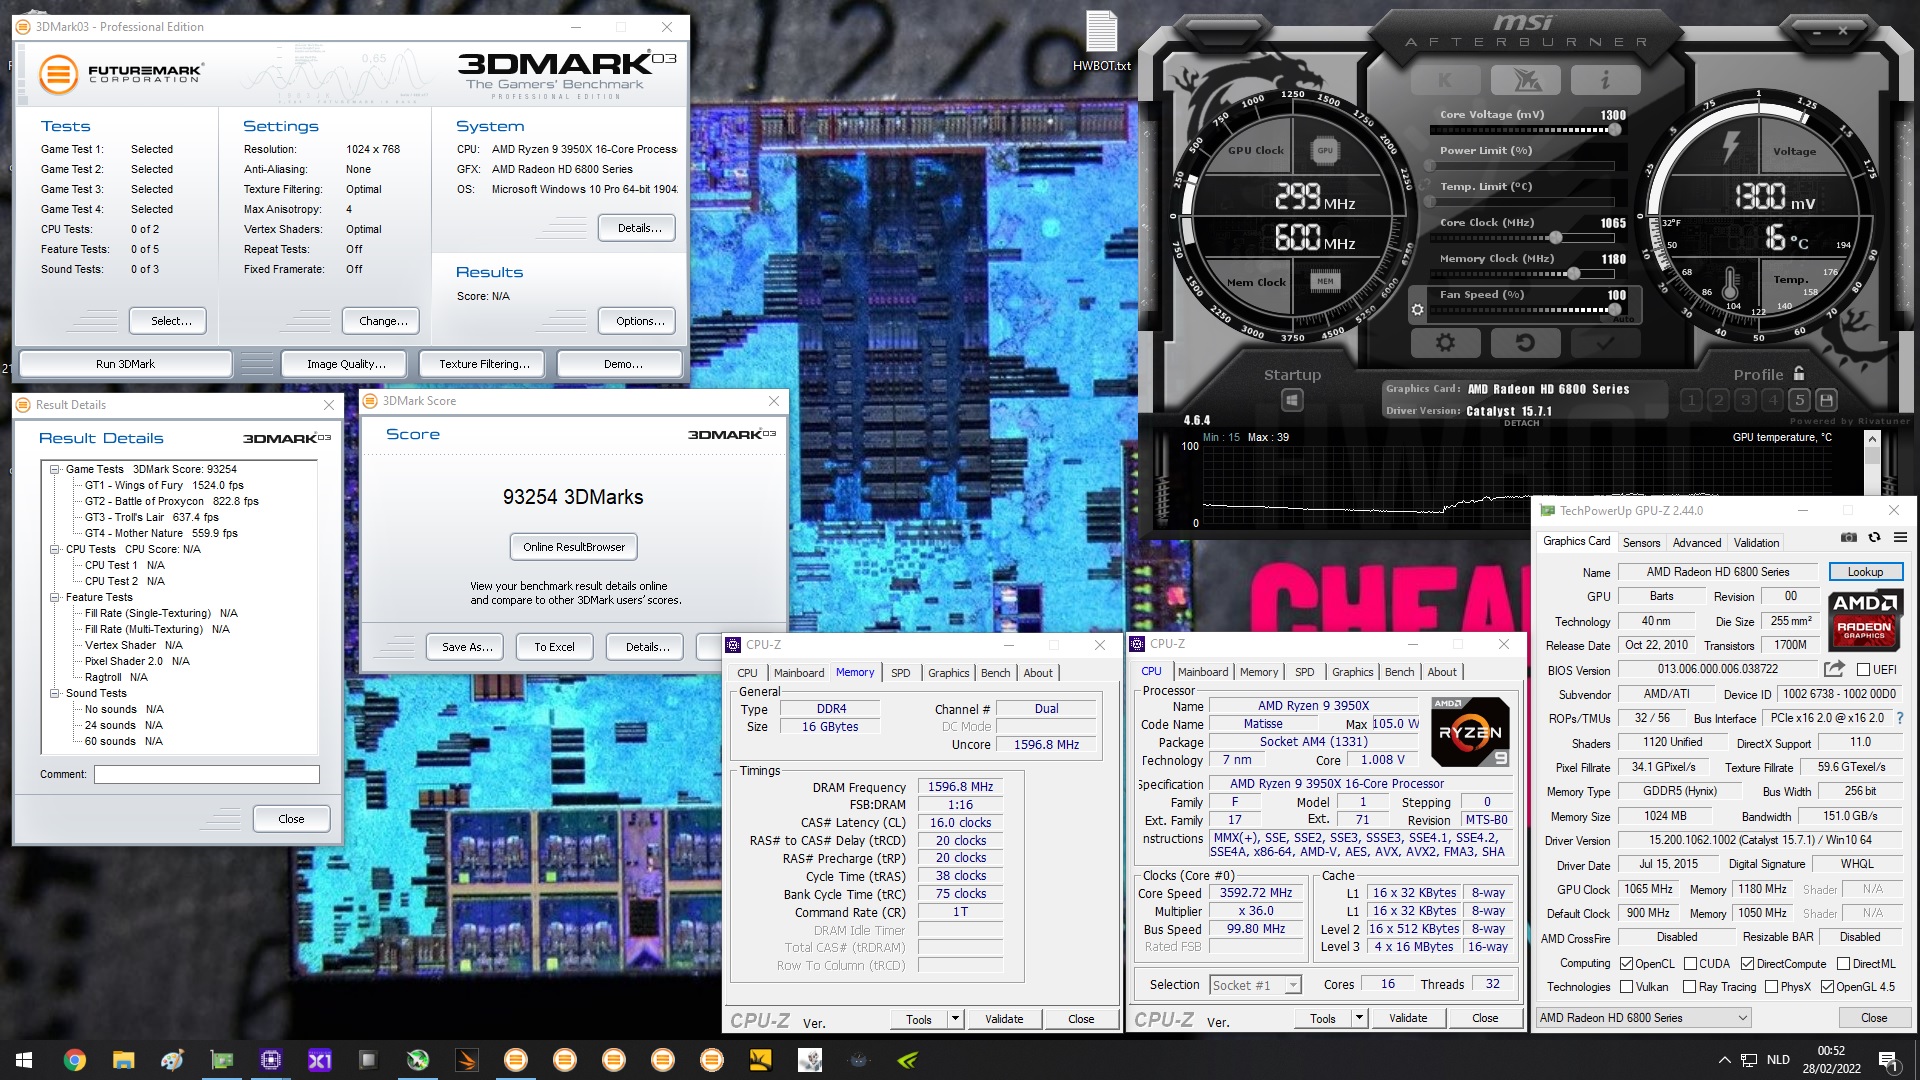Open the GPU-Z hamburger menu

[x=1900, y=538]
